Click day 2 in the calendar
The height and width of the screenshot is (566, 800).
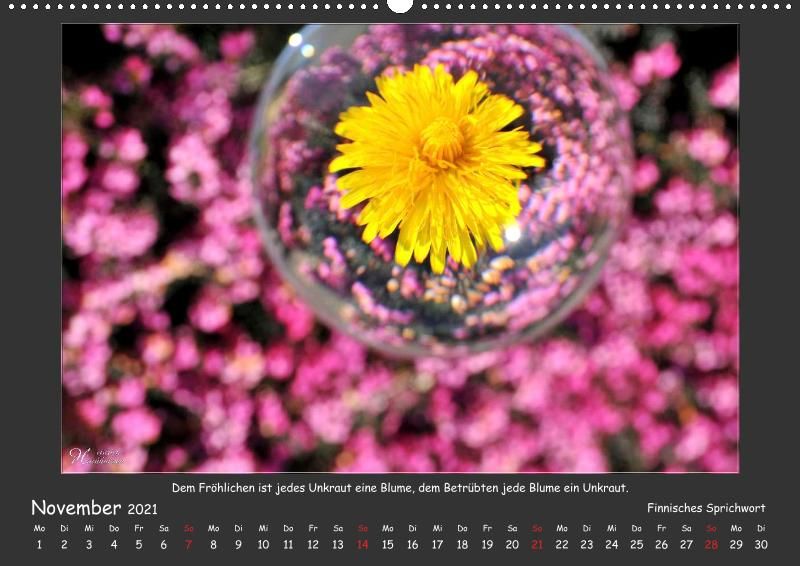click(64, 545)
